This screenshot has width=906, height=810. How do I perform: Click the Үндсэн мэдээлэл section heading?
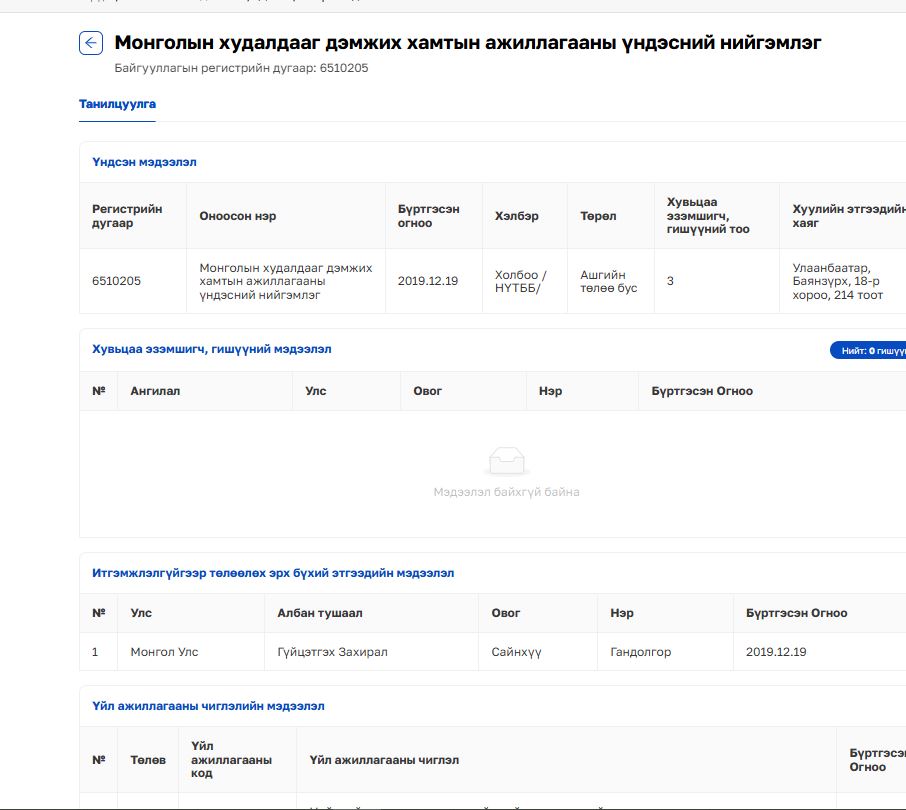144,162
